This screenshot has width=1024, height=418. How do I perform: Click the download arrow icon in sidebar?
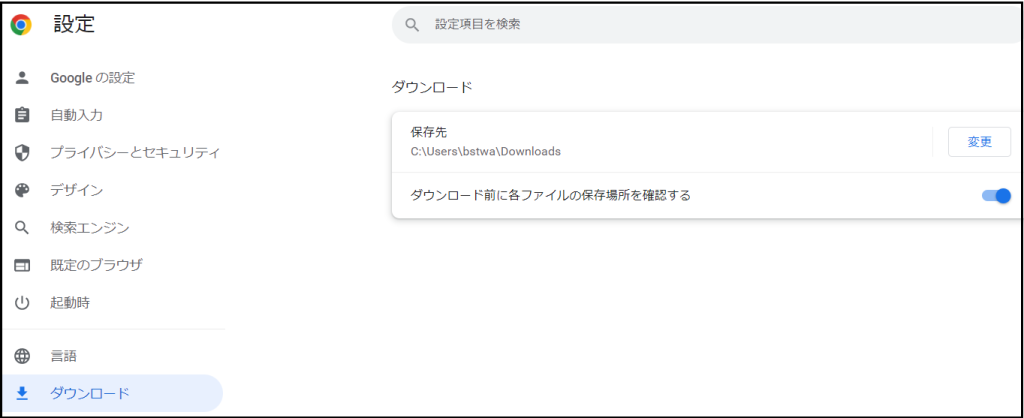click(x=22, y=393)
